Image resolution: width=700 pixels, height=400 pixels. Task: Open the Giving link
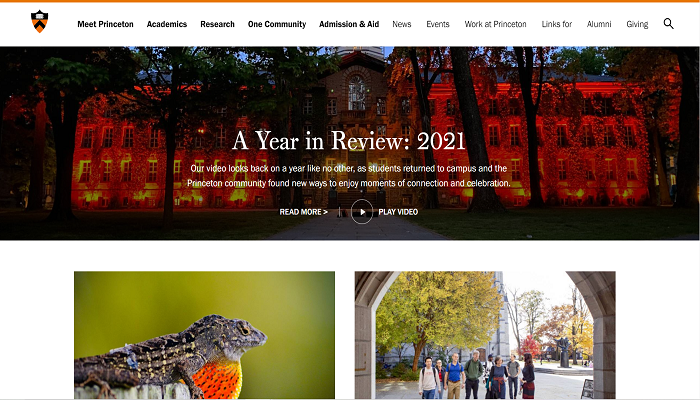click(x=637, y=24)
